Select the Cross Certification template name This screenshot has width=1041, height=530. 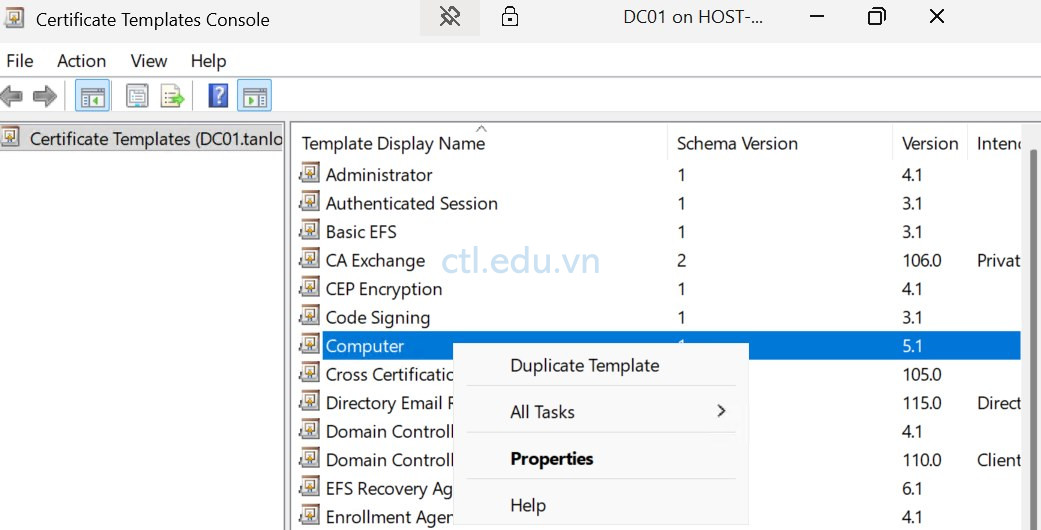point(390,375)
